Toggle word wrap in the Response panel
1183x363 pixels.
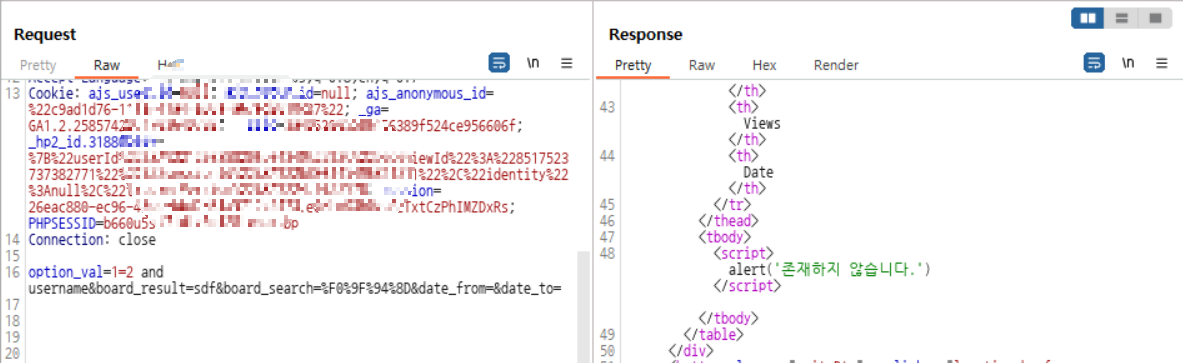[1094, 63]
